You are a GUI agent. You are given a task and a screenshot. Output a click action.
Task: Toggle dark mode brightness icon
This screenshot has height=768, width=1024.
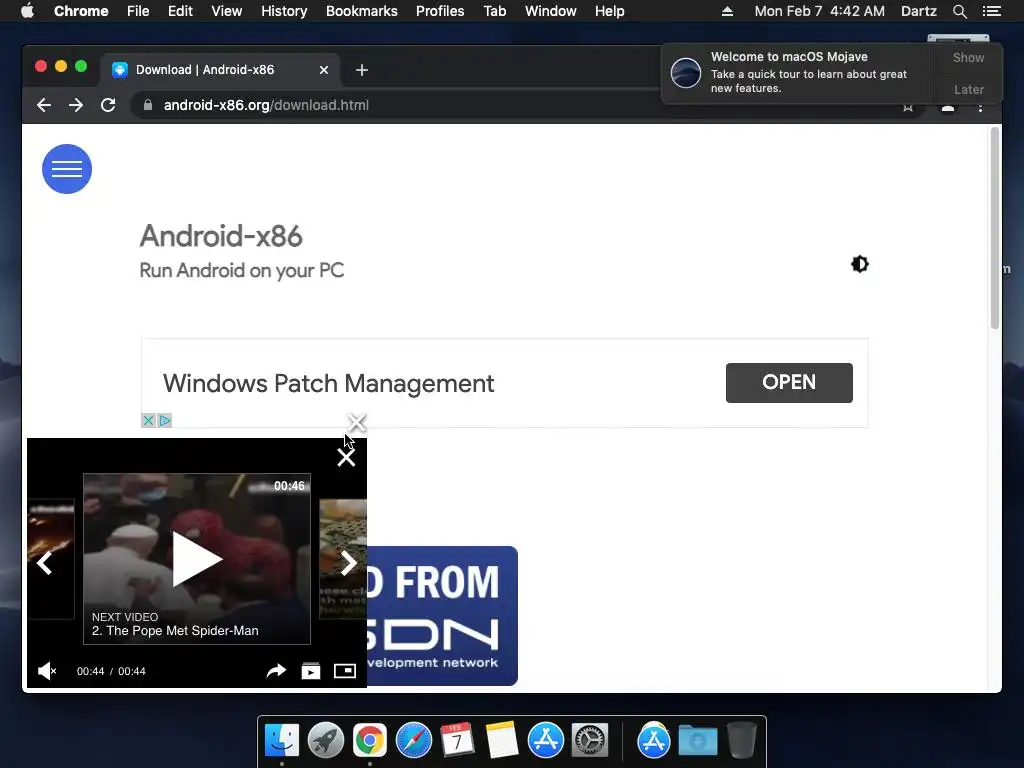859,264
